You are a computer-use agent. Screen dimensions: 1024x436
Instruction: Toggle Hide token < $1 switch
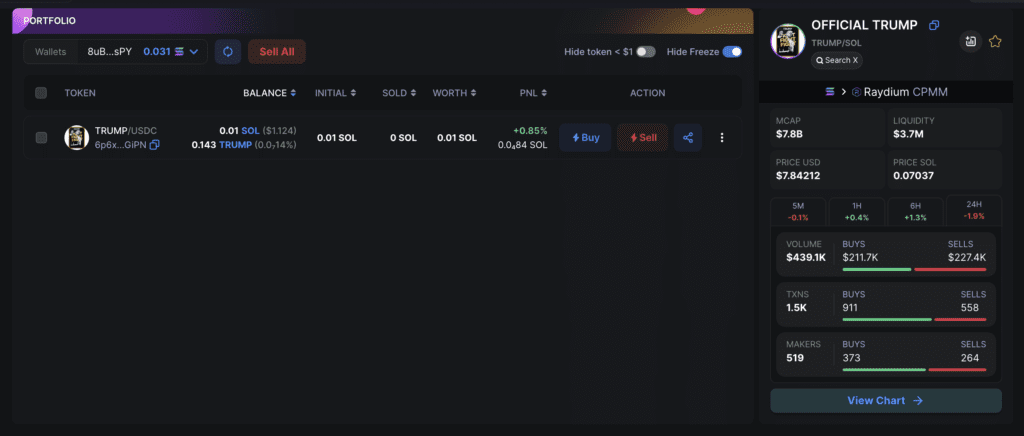coord(646,52)
